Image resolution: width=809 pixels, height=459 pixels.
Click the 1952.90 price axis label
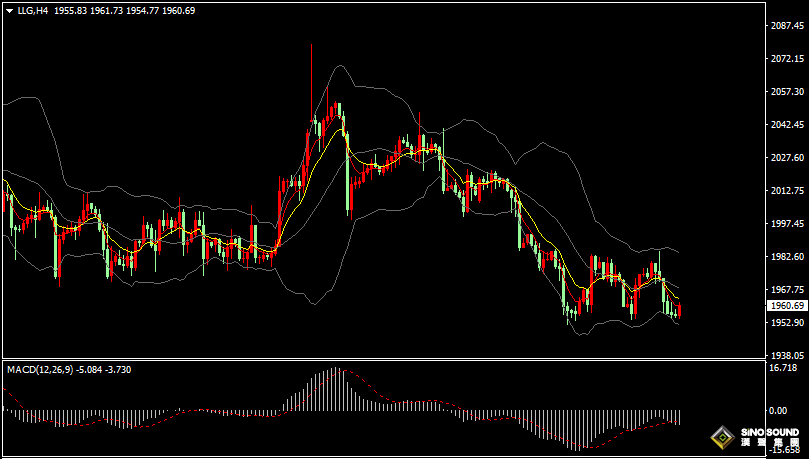pyautogui.click(x=786, y=323)
